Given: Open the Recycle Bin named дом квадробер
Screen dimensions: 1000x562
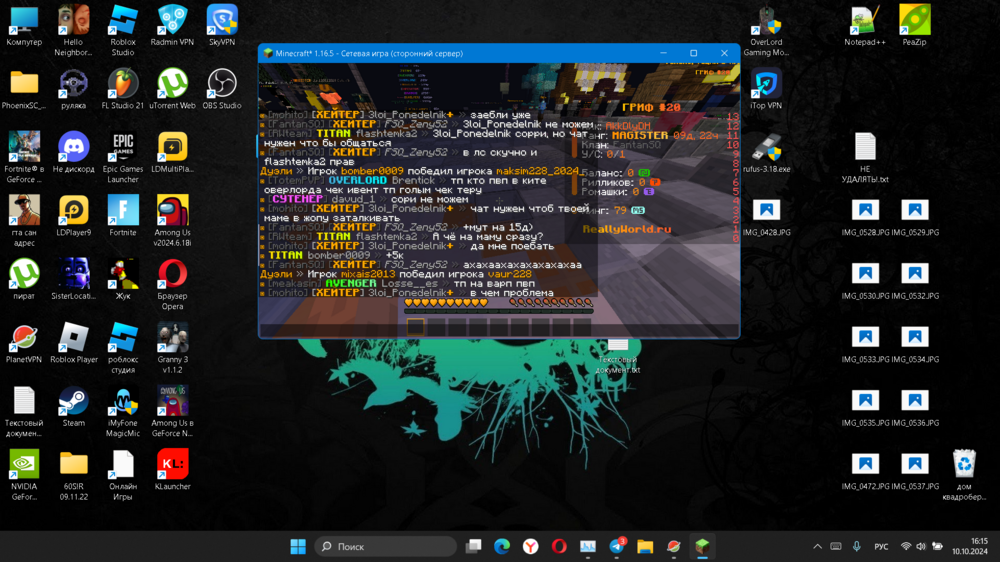Looking at the screenshot, I should (x=964, y=473).
